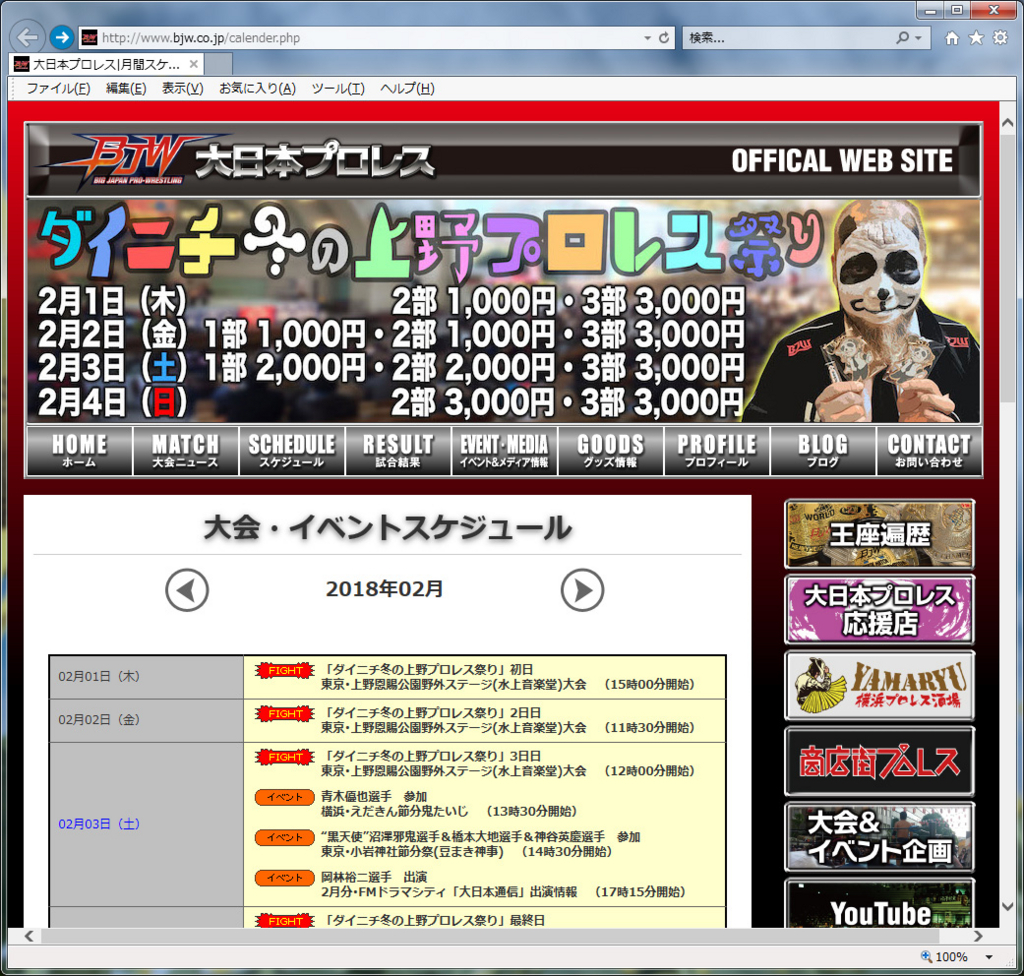Click horizontal scrollbar right arrow
The height and width of the screenshot is (976, 1024).
pyautogui.click(x=978, y=936)
